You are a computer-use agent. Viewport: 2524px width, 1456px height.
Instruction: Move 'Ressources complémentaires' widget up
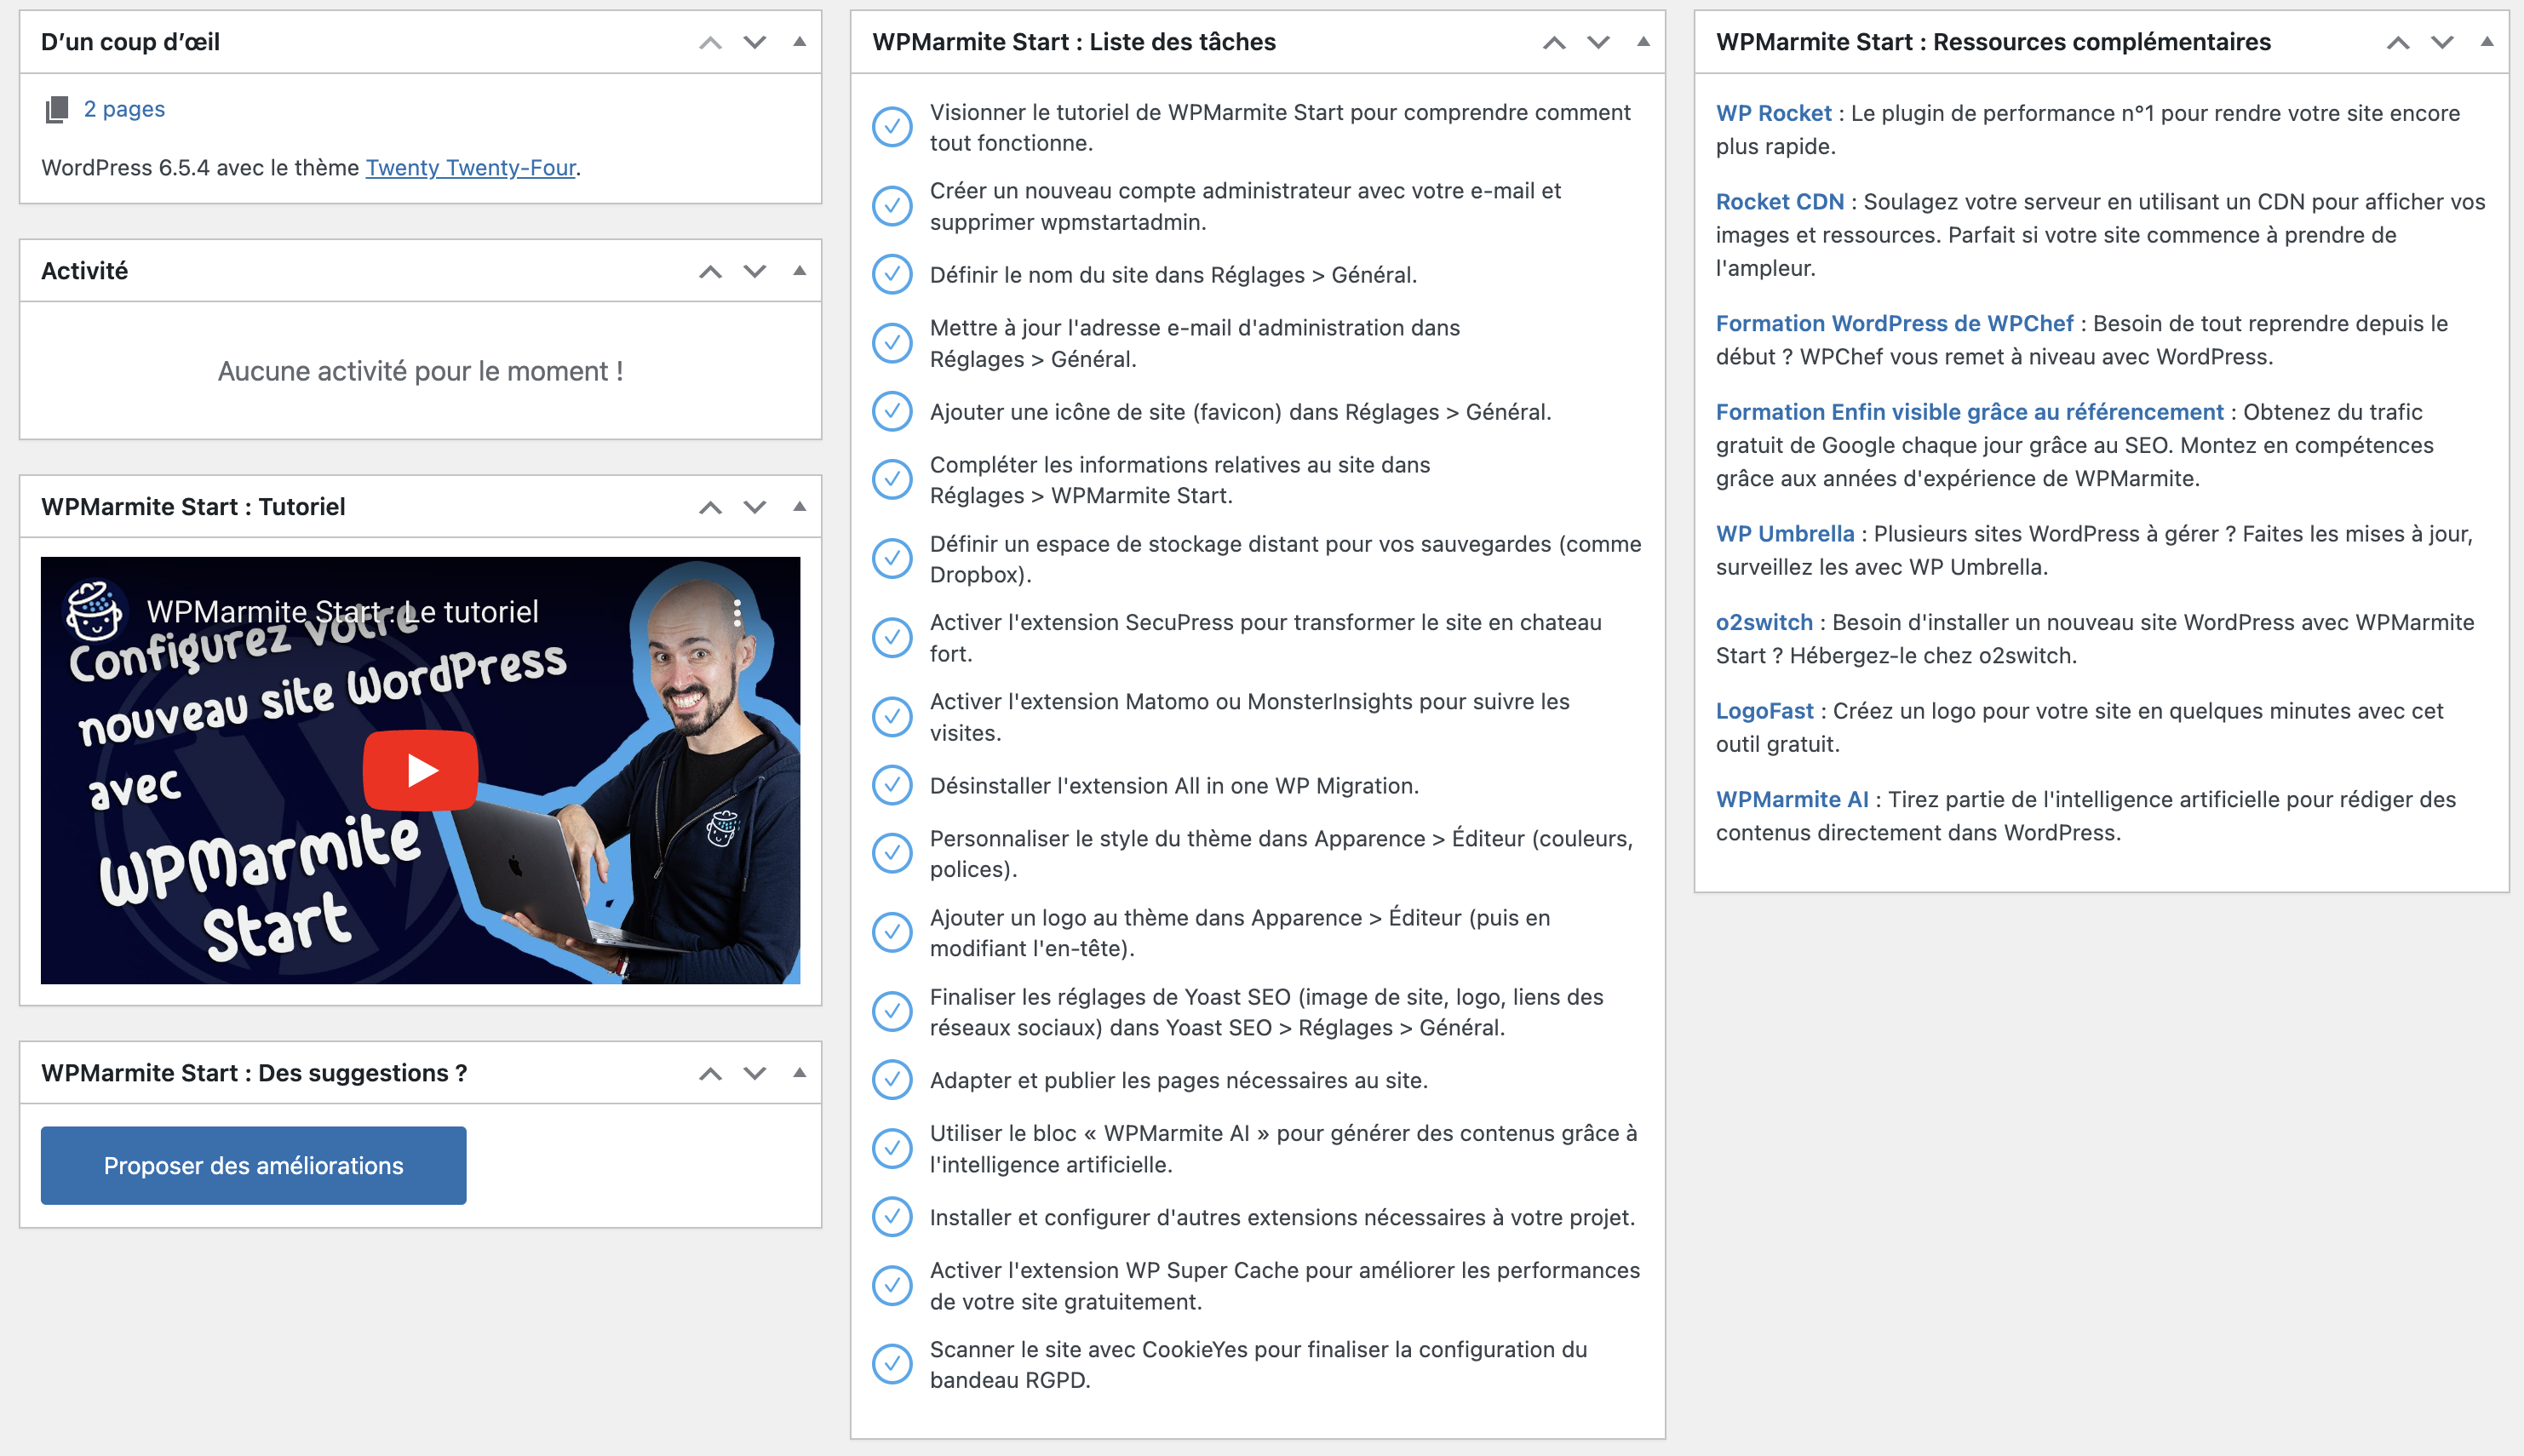pos(2398,42)
